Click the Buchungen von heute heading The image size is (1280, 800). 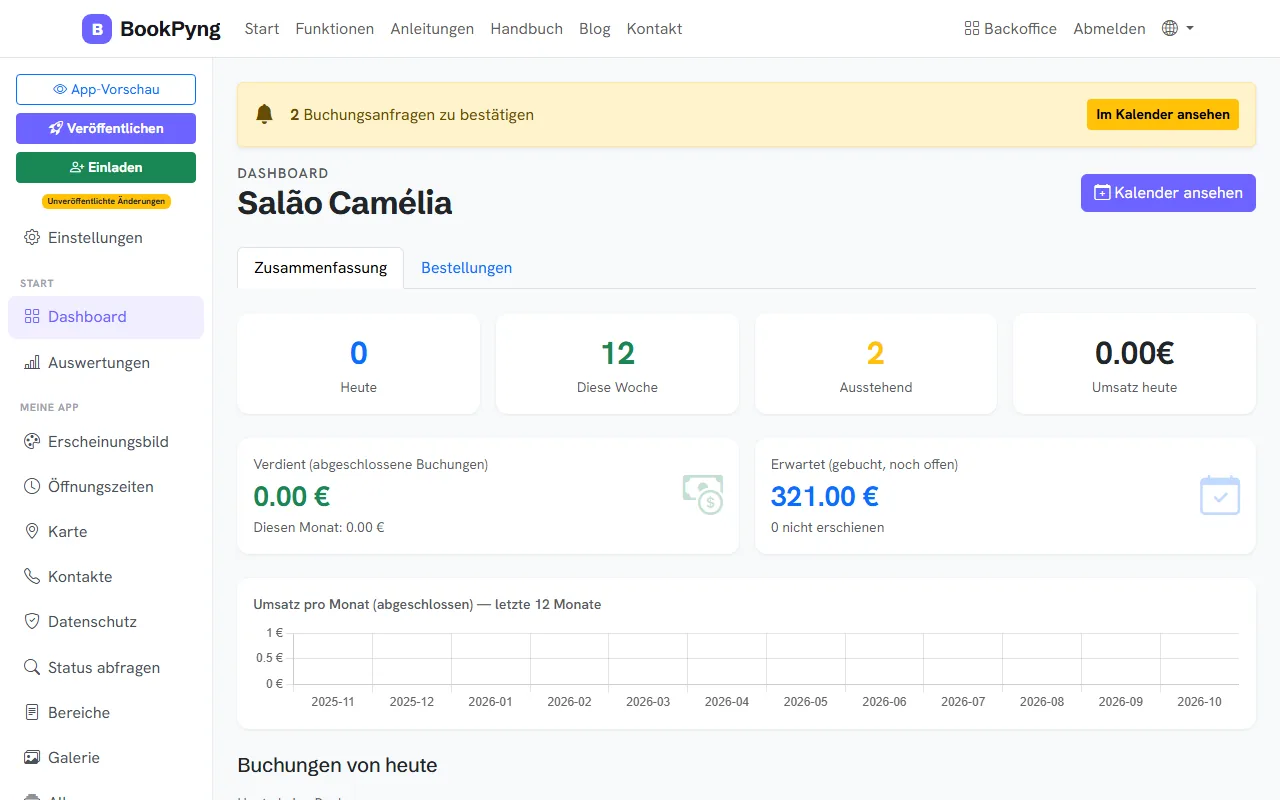pyautogui.click(x=337, y=765)
